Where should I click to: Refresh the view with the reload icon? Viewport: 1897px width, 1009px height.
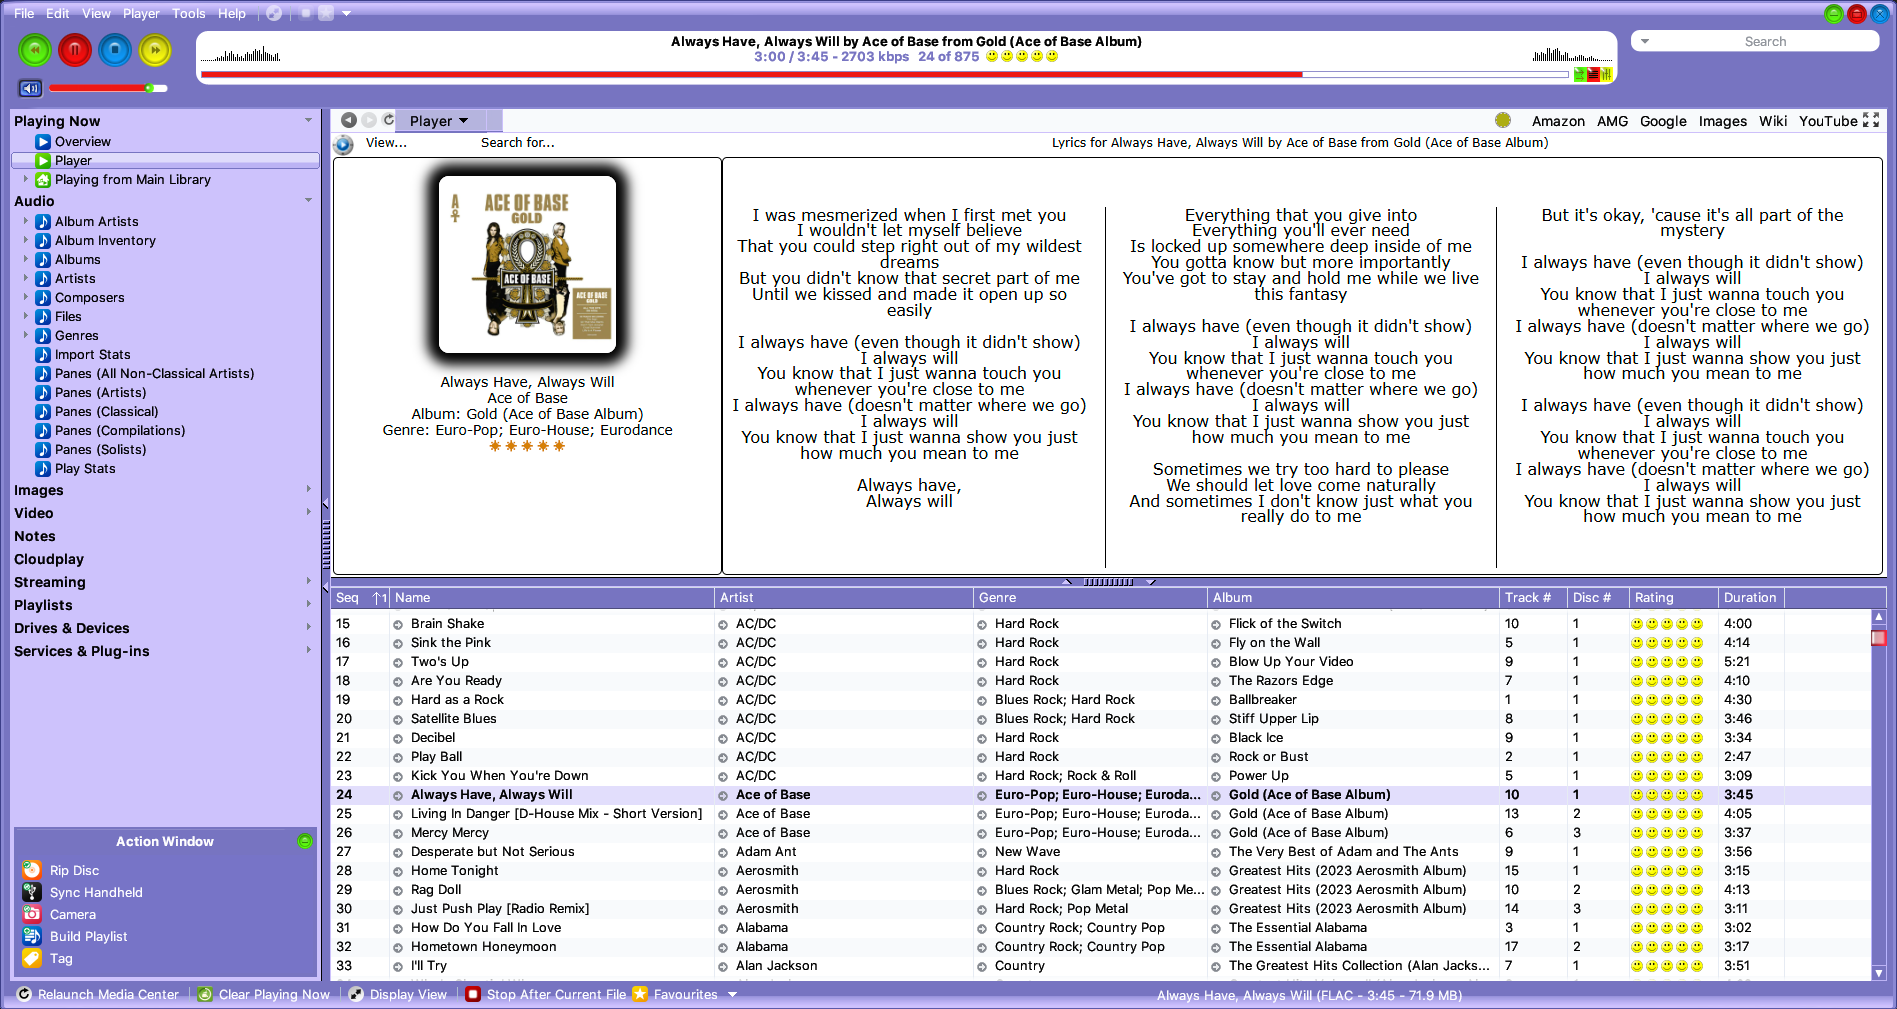389,120
